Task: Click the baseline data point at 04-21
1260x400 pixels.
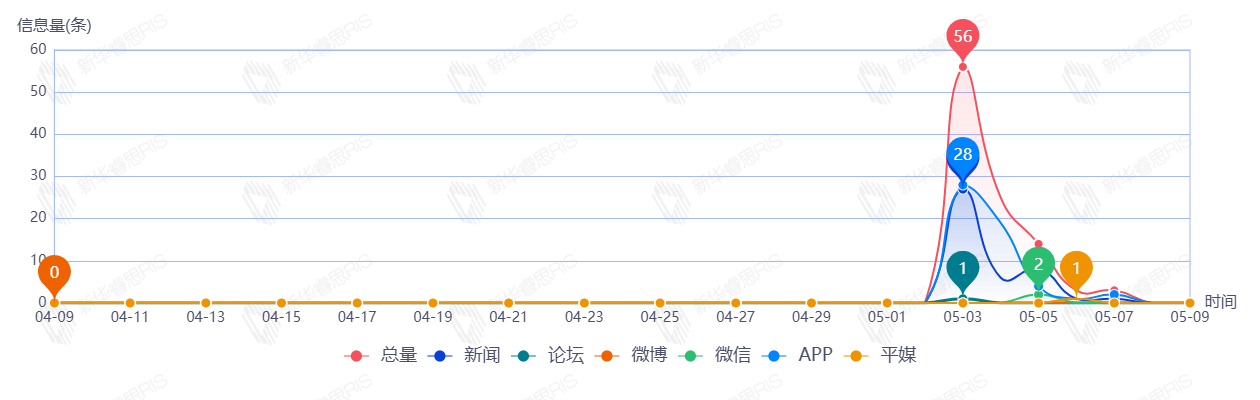Action: point(508,303)
